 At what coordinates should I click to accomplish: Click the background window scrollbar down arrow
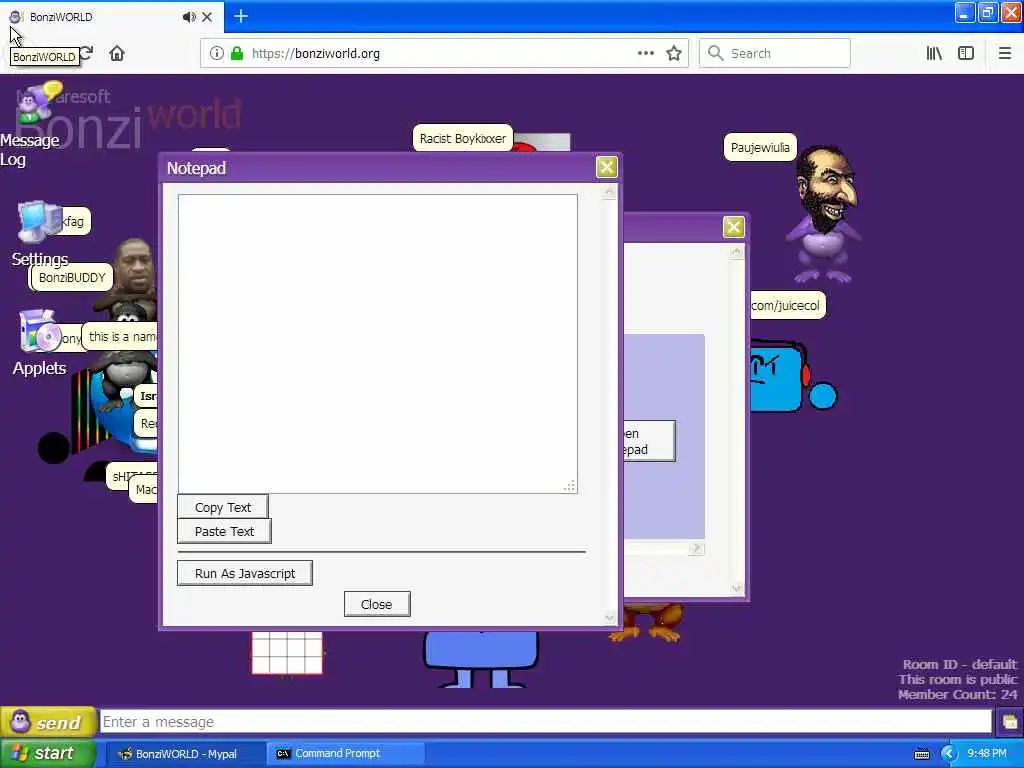pyautogui.click(x=737, y=588)
